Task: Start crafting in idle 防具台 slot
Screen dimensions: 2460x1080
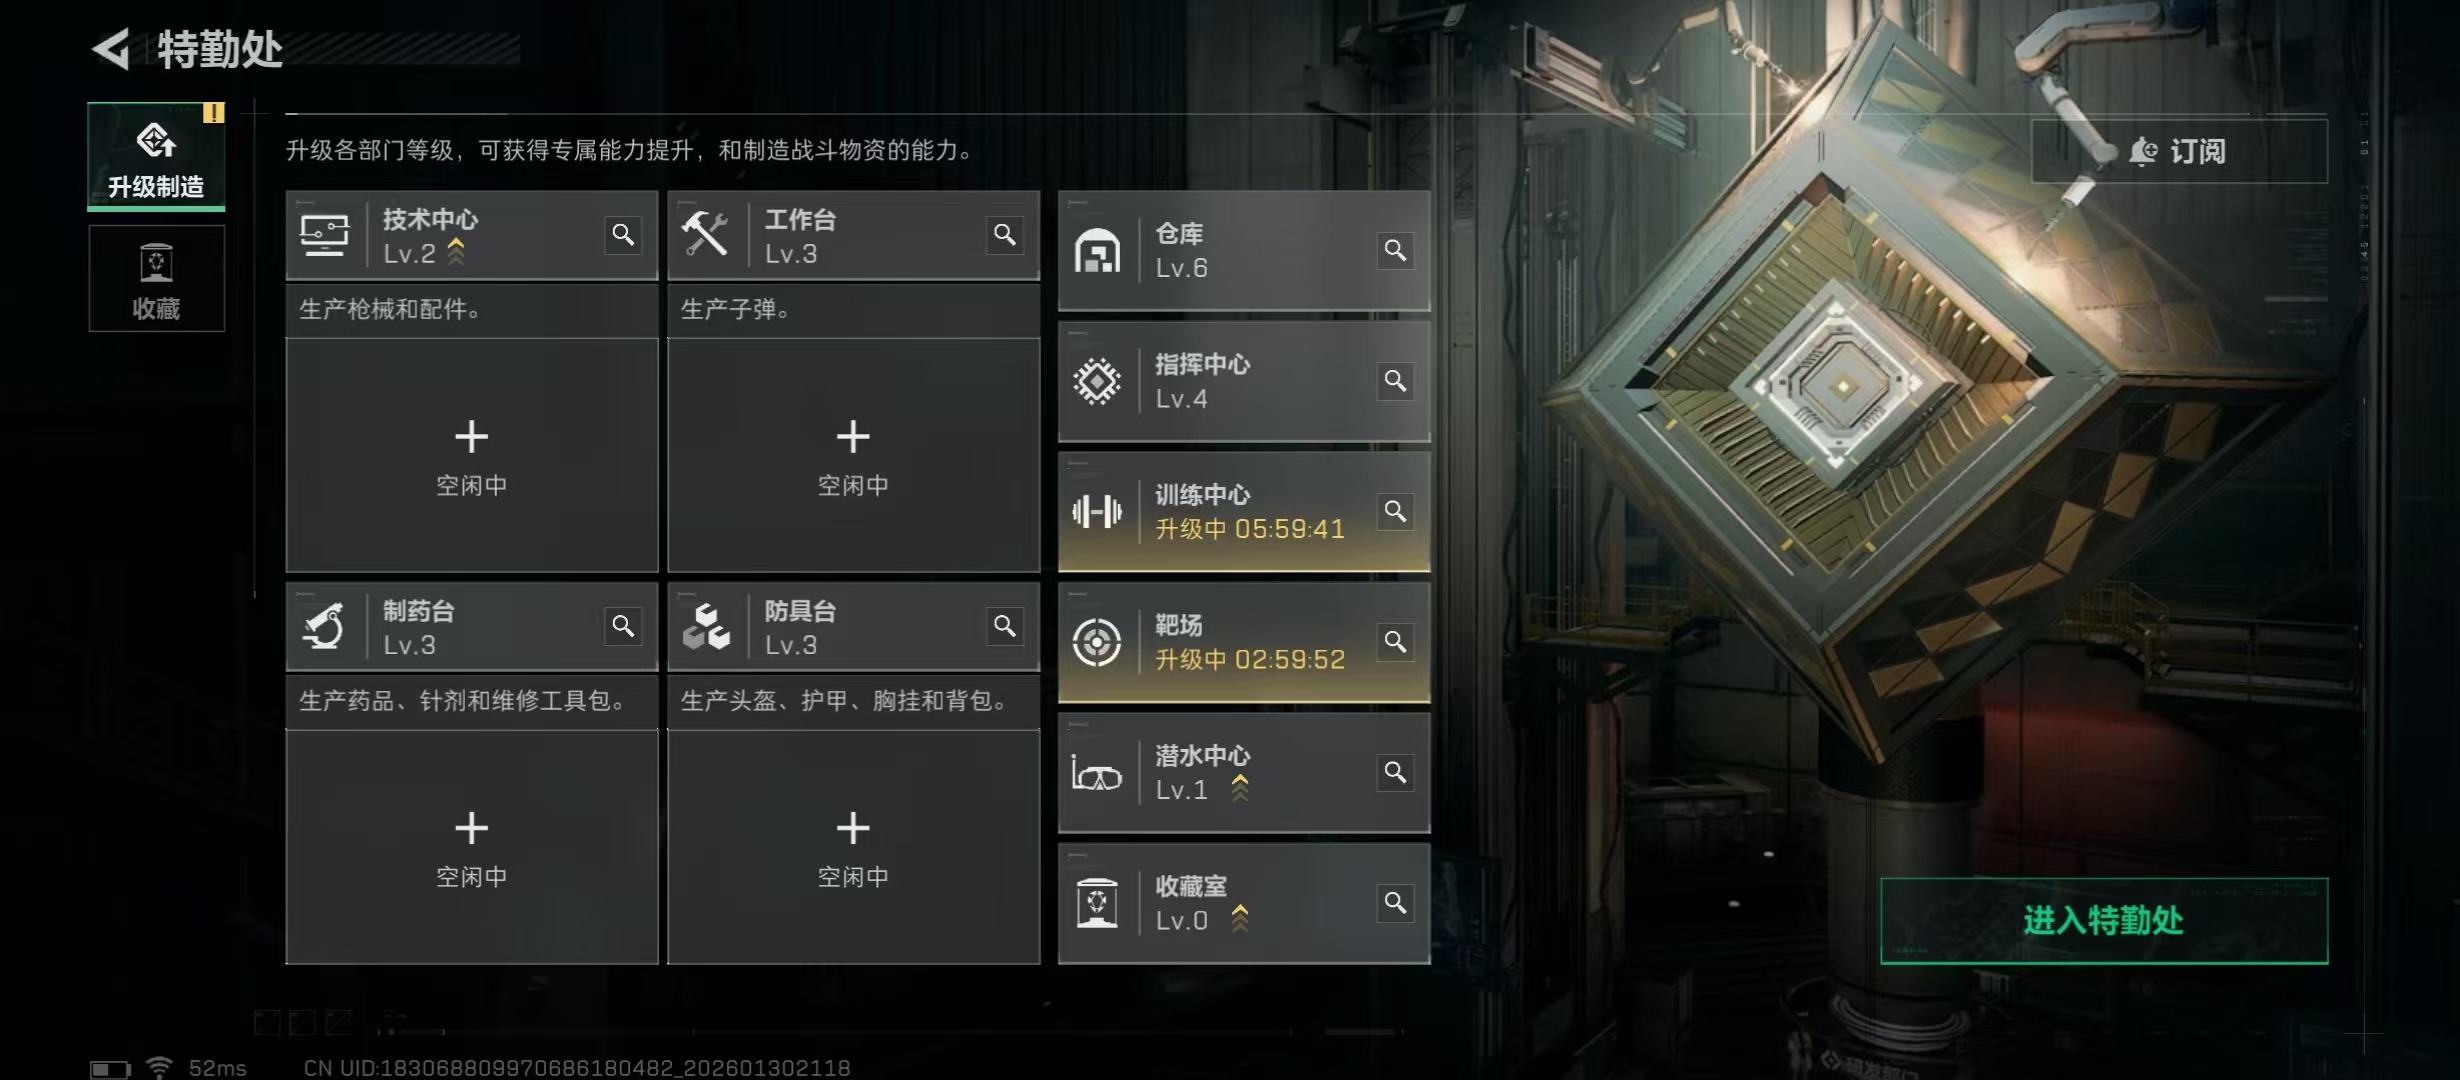Action: (853, 847)
